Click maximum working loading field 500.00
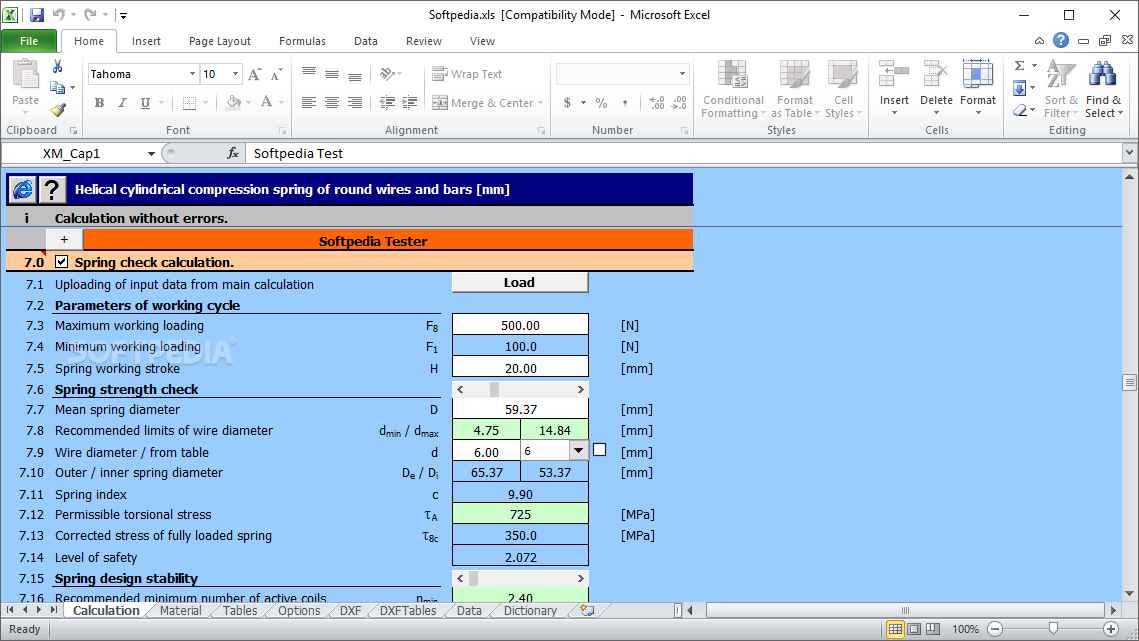The width and height of the screenshot is (1139, 641). coord(520,326)
